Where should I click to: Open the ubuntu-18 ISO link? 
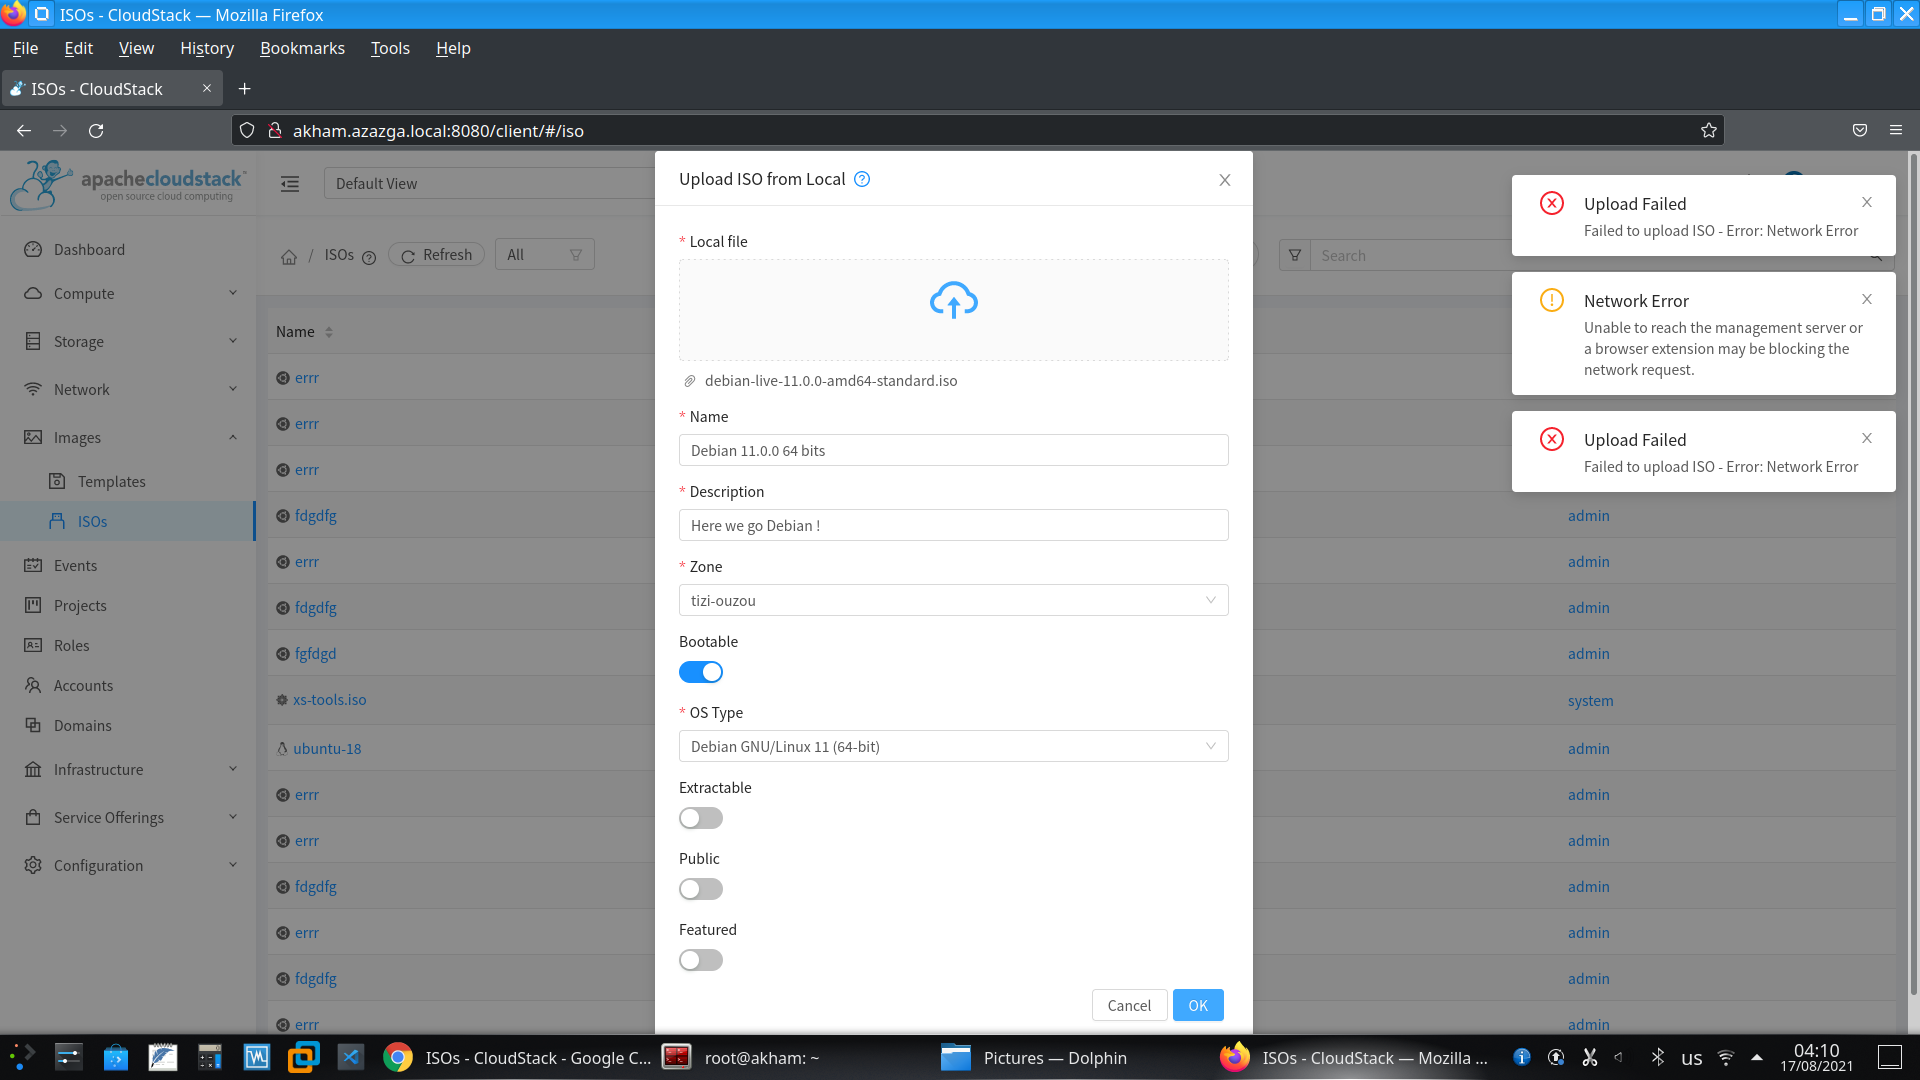[x=327, y=748]
